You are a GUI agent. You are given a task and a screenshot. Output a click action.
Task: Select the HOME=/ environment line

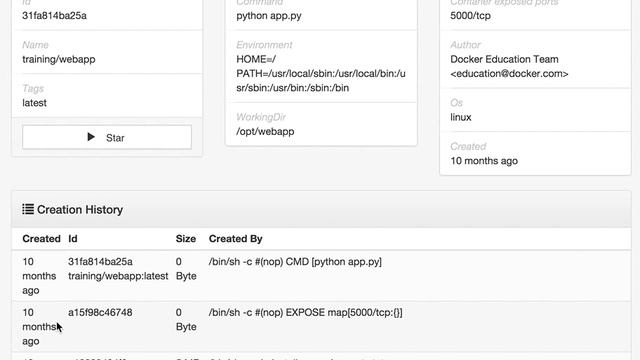coord(256,59)
